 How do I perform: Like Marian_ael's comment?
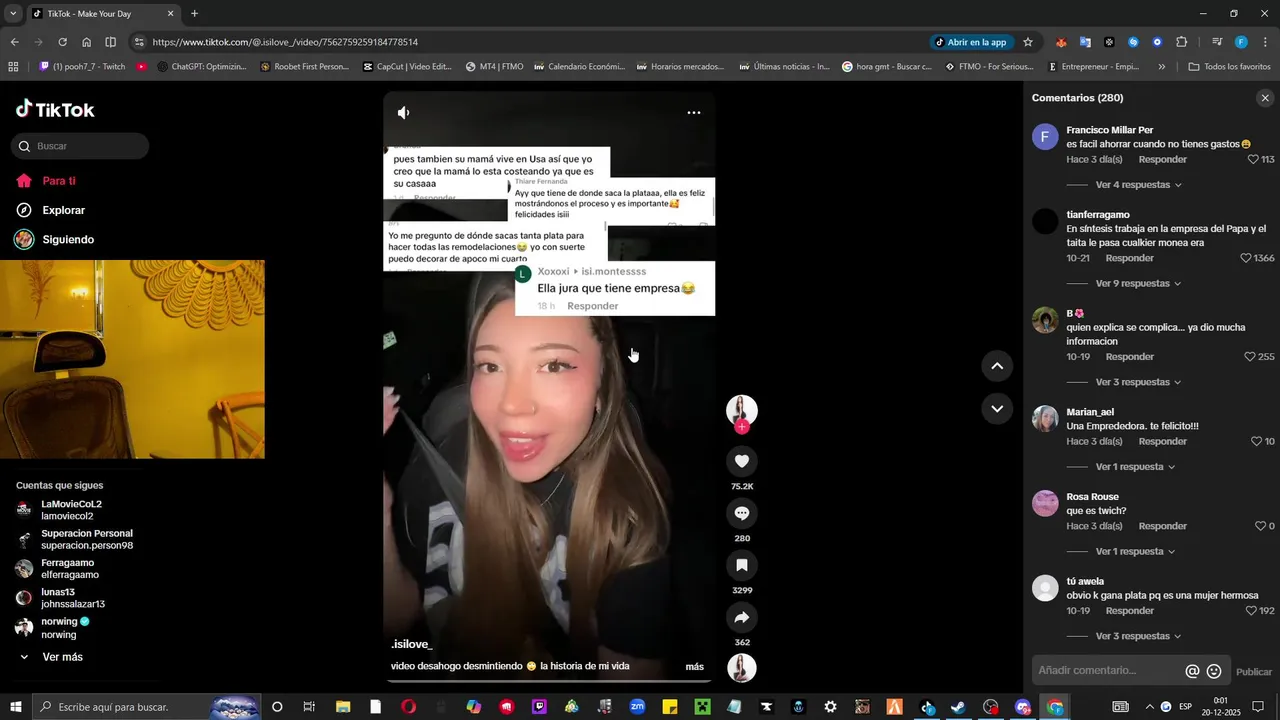click(x=1257, y=442)
